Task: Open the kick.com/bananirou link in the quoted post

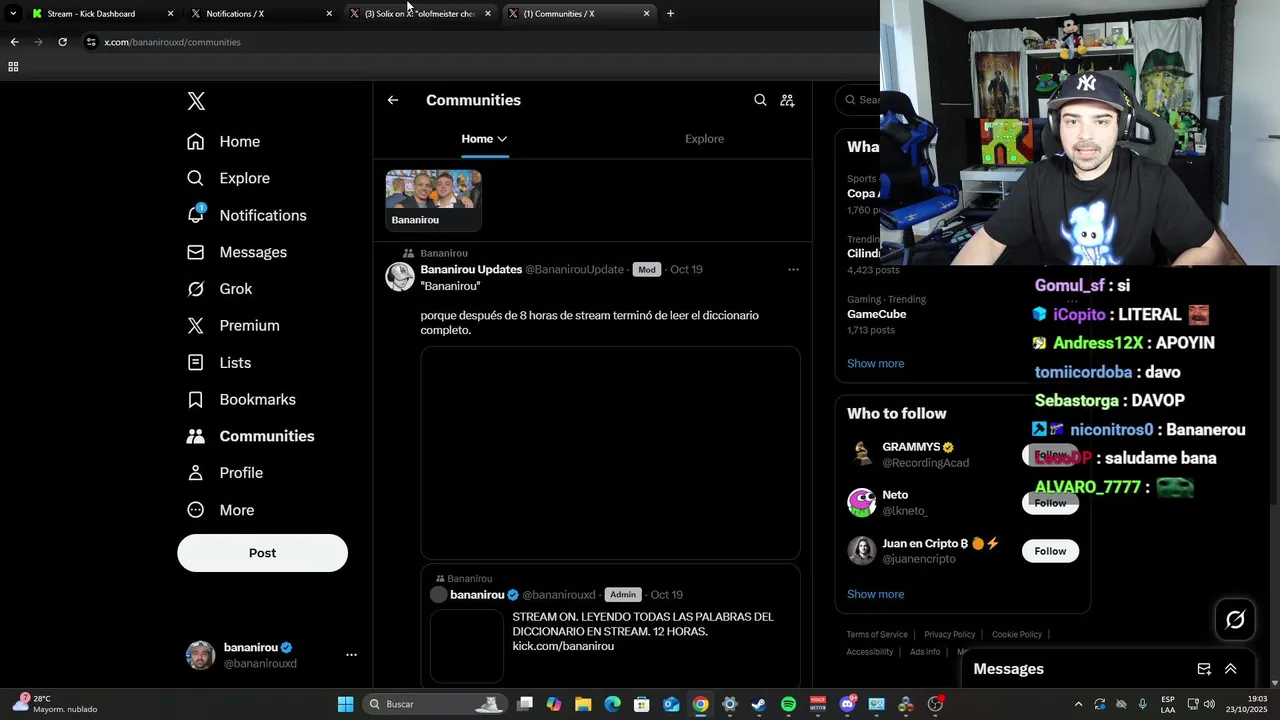Action: point(563,647)
